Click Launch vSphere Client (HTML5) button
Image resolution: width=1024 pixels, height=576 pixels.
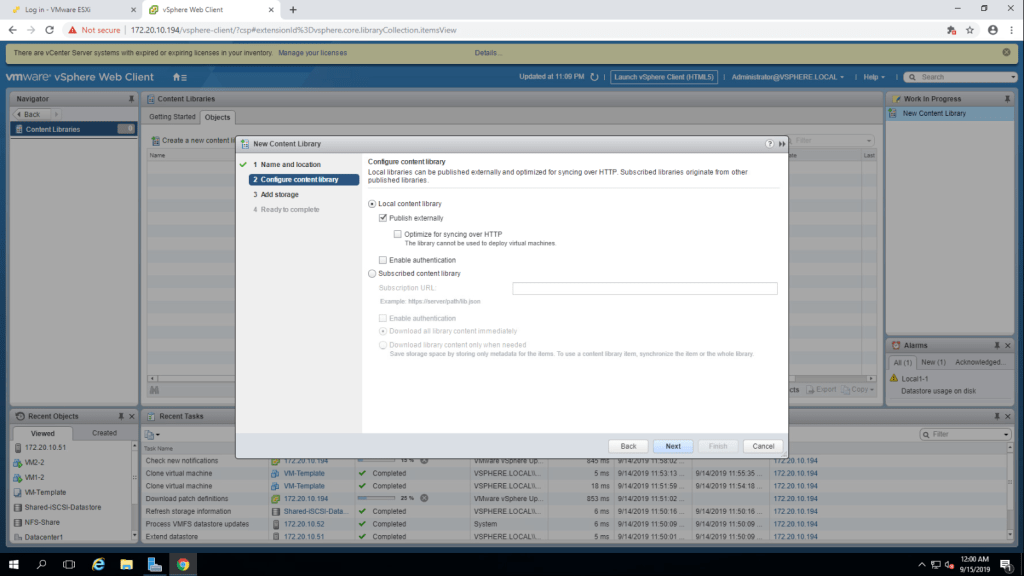click(665, 77)
